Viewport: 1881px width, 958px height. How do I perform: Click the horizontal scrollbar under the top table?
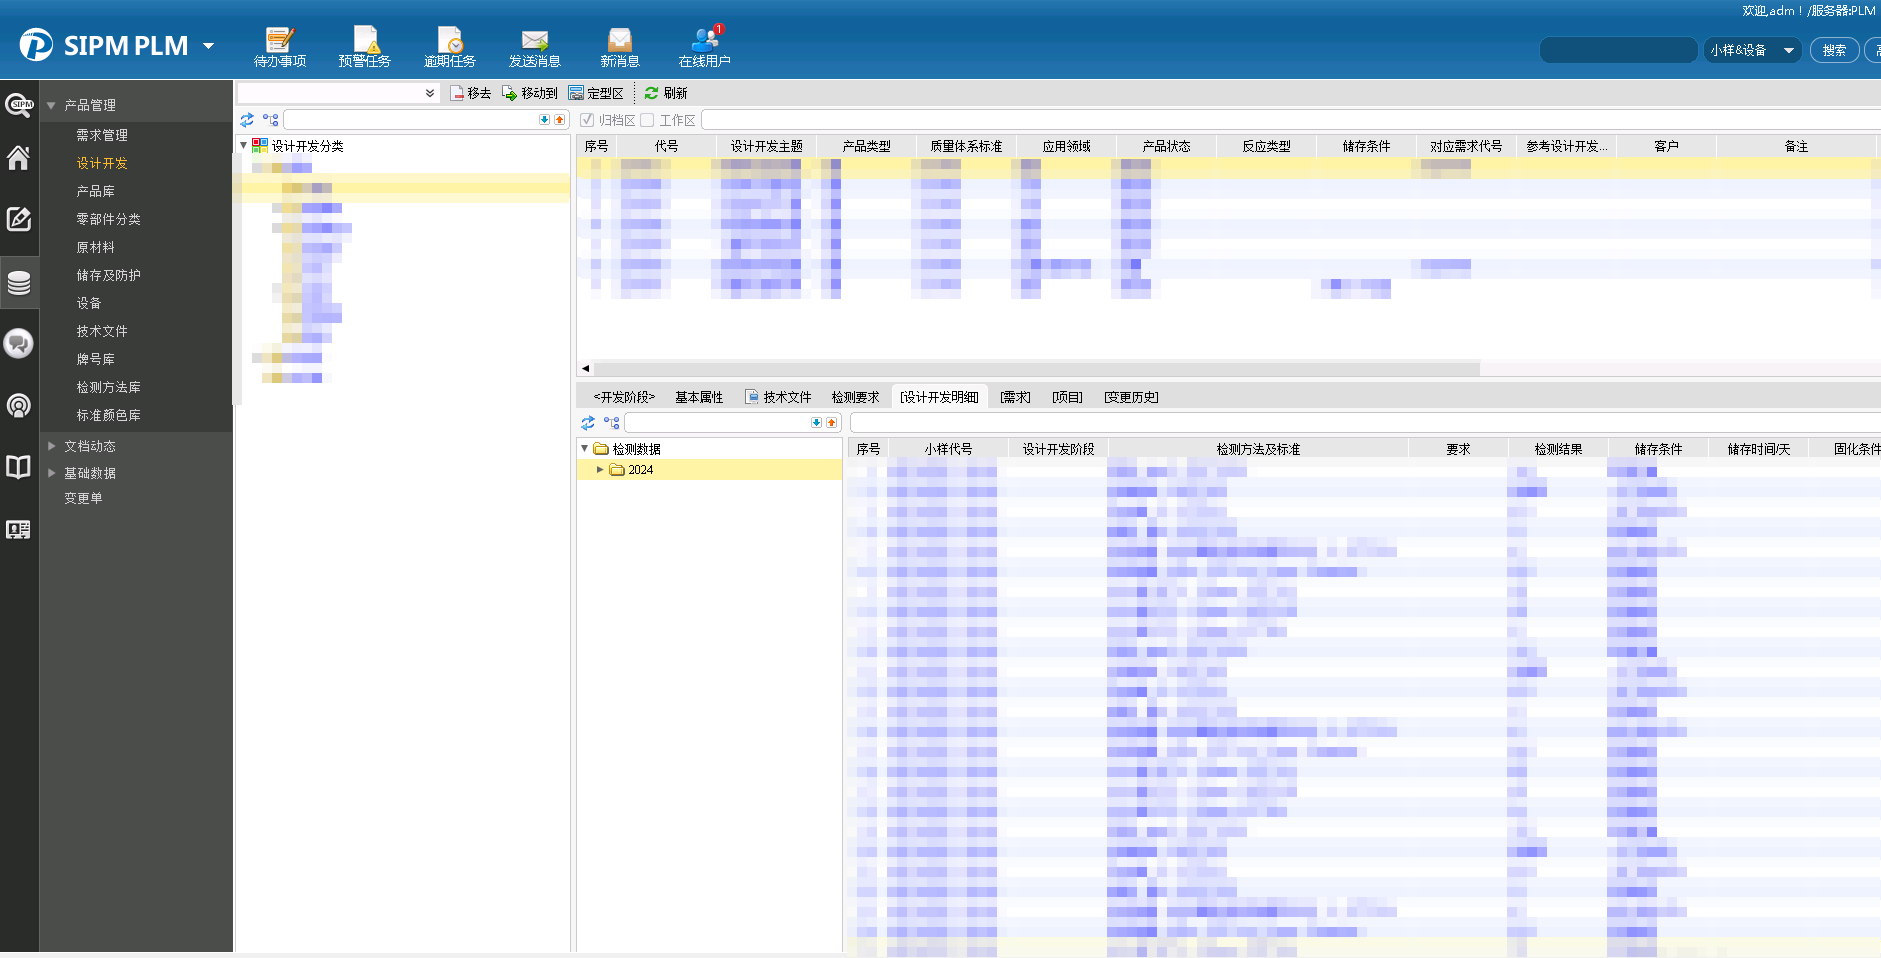[1036, 368]
